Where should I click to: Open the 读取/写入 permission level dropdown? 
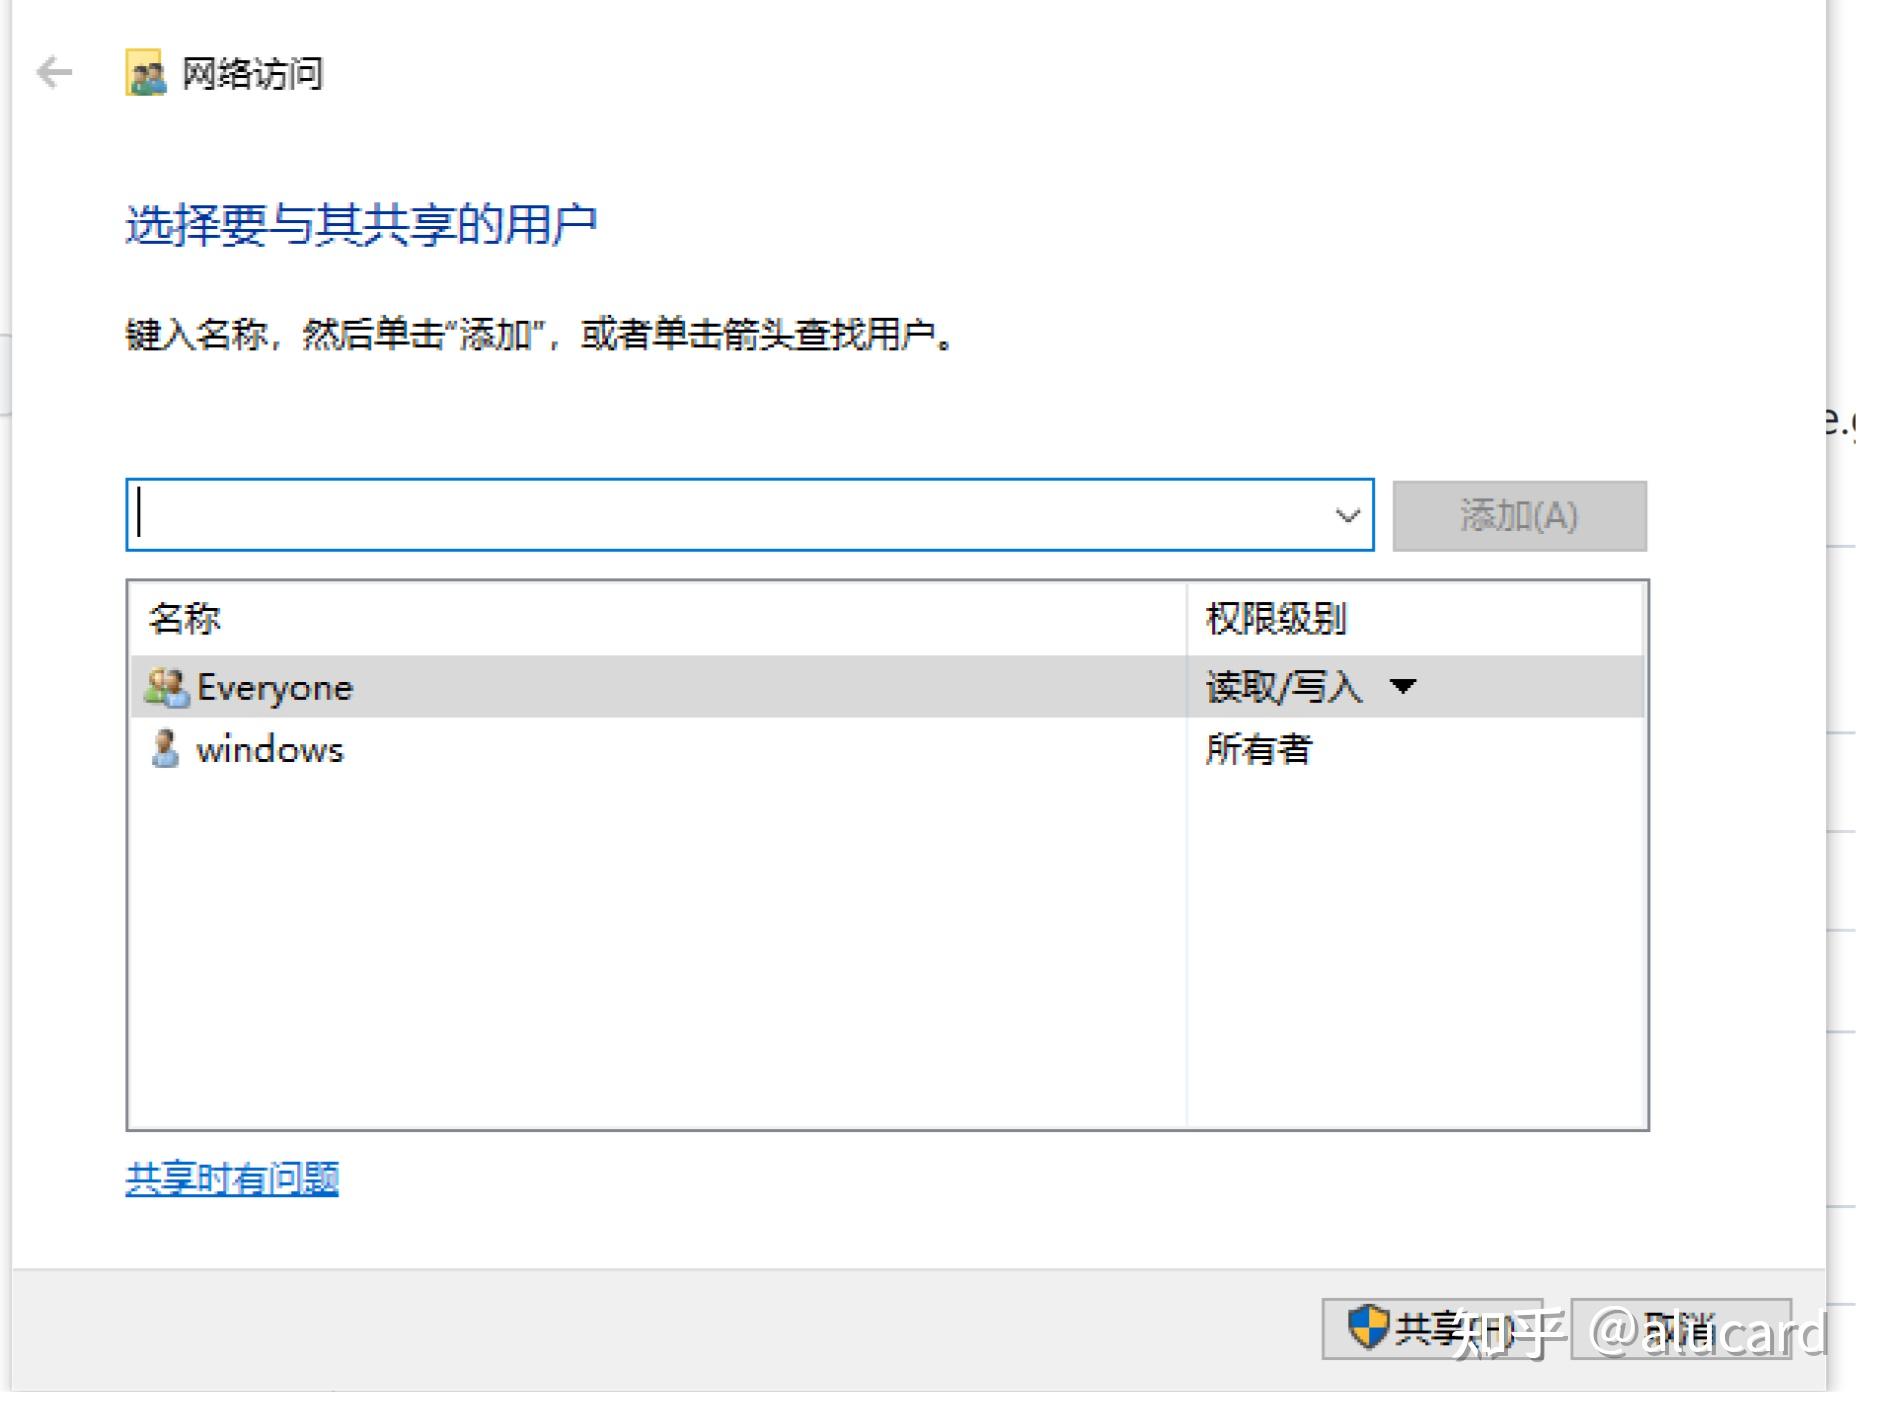[x=1402, y=687]
